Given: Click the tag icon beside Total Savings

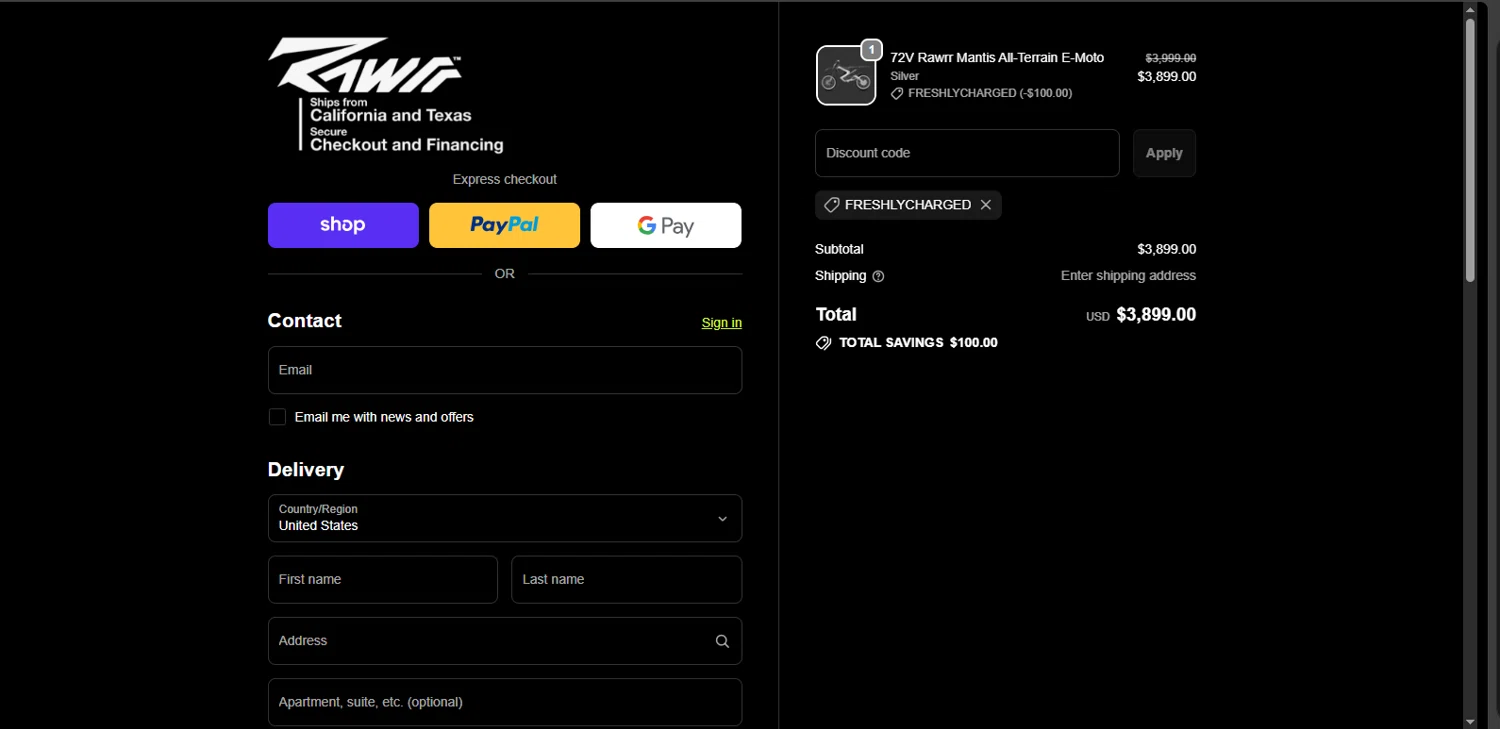Looking at the screenshot, I should pyautogui.click(x=823, y=343).
